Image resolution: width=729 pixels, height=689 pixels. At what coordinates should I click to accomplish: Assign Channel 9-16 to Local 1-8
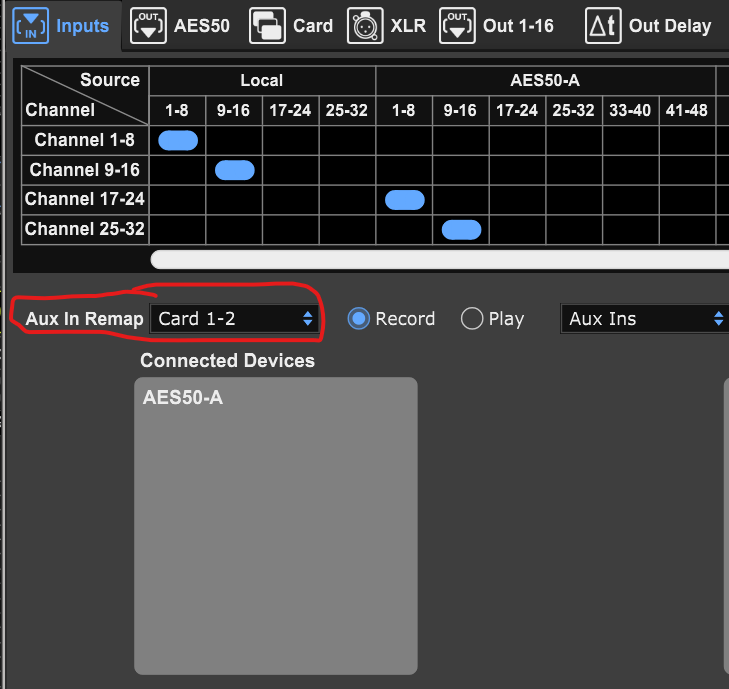click(x=178, y=170)
